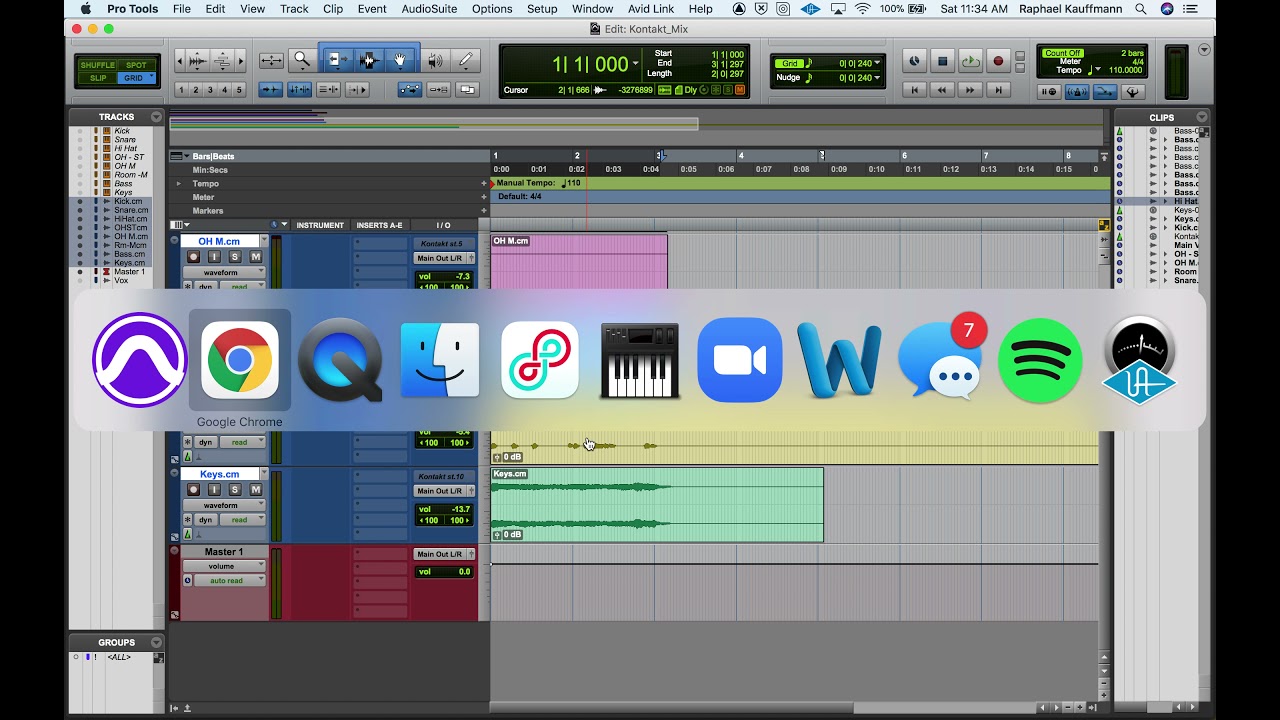The height and width of the screenshot is (720, 1280).
Task: Select the Trim tool
Action: [x=338, y=61]
